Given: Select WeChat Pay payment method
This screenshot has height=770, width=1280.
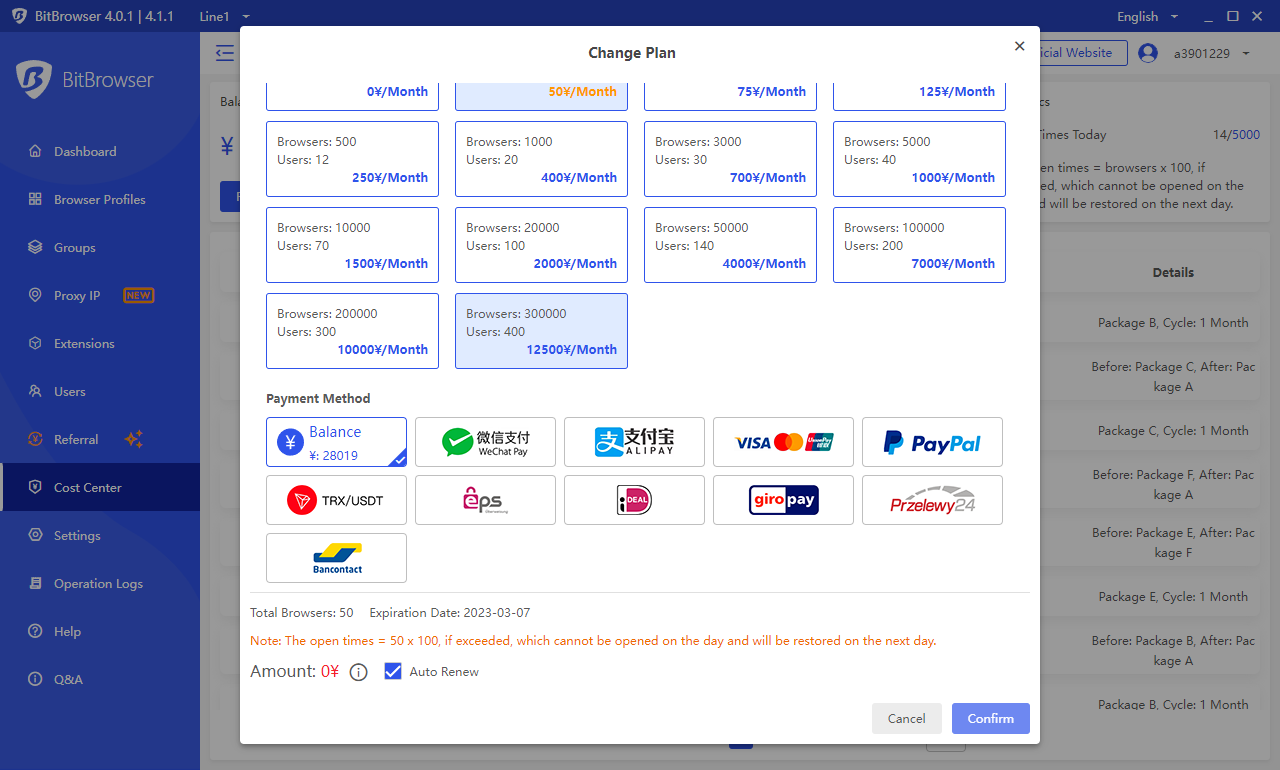Looking at the screenshot, I should [x=485, y=442].
